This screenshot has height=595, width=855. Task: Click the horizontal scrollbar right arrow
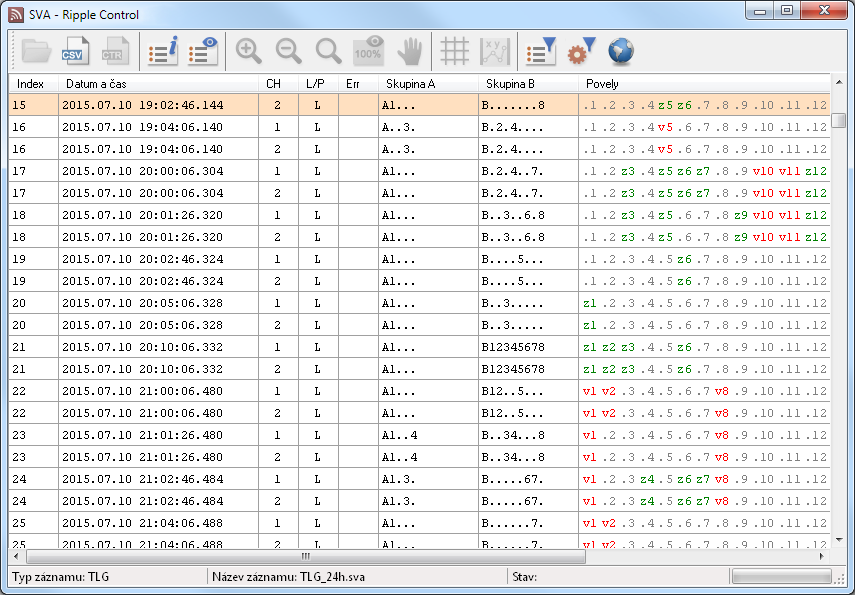pyautogui.click(x=822, y=556)
